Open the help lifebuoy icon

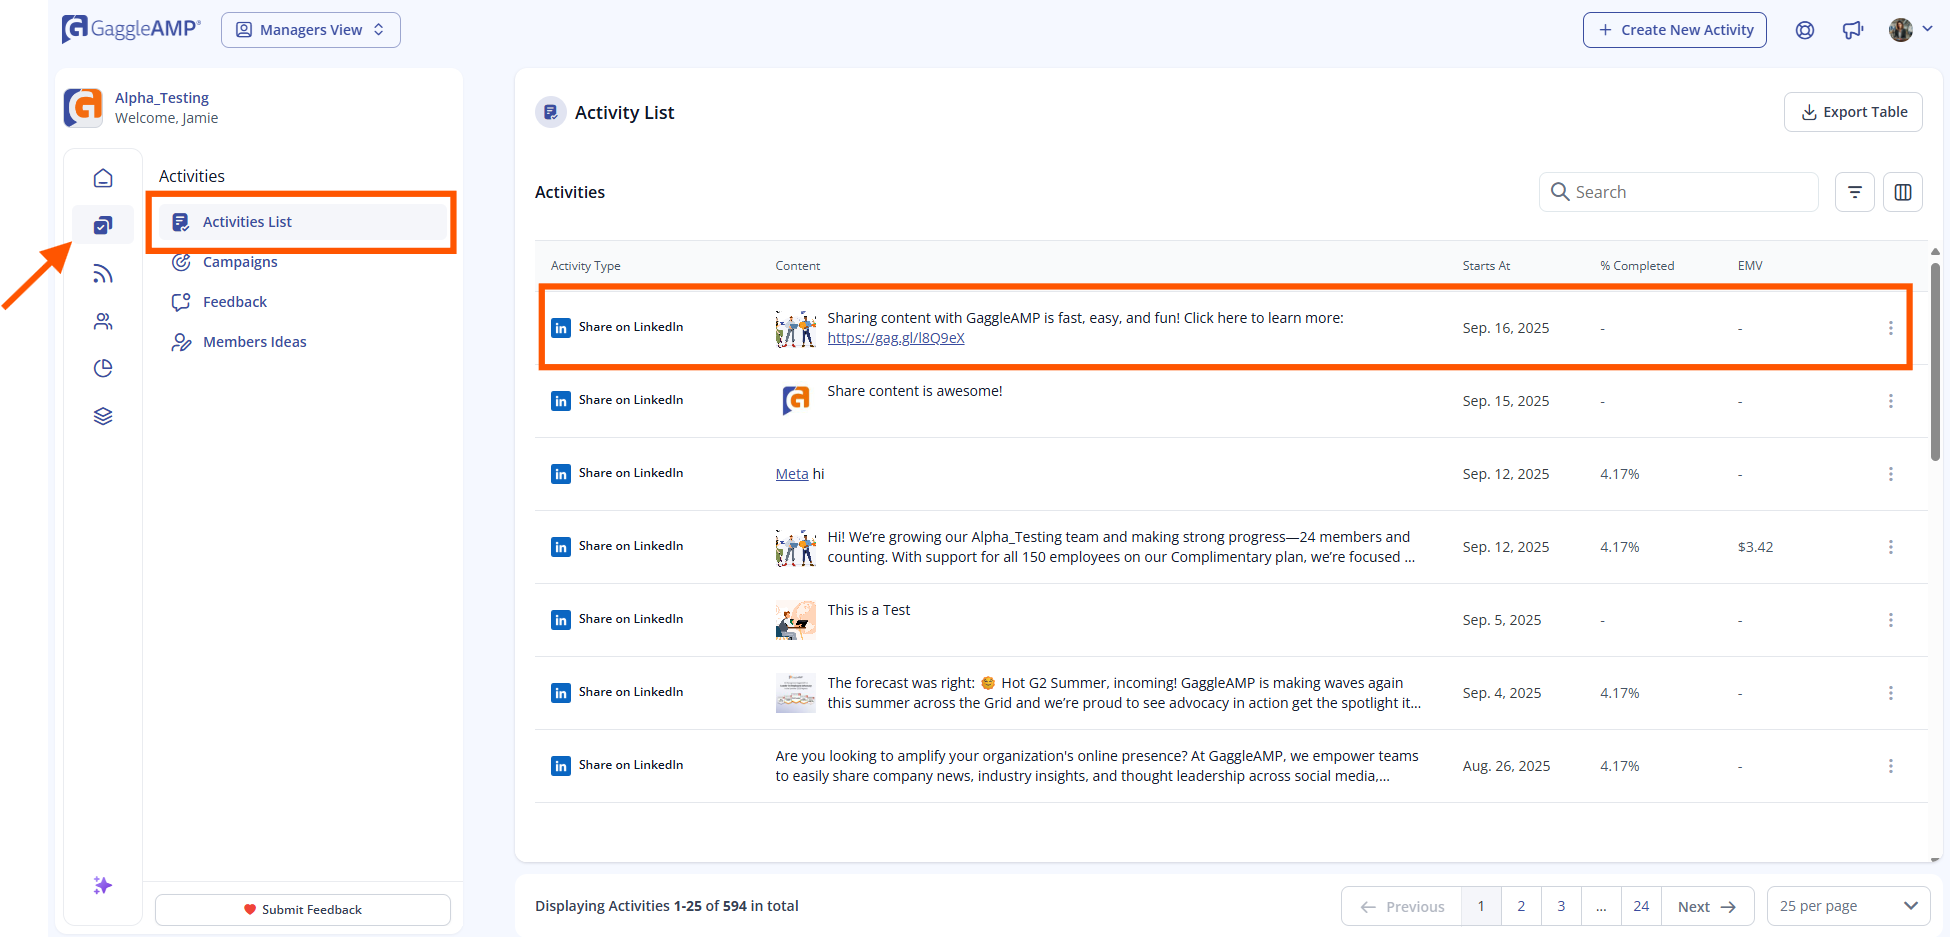click(x=1805, y=30)
